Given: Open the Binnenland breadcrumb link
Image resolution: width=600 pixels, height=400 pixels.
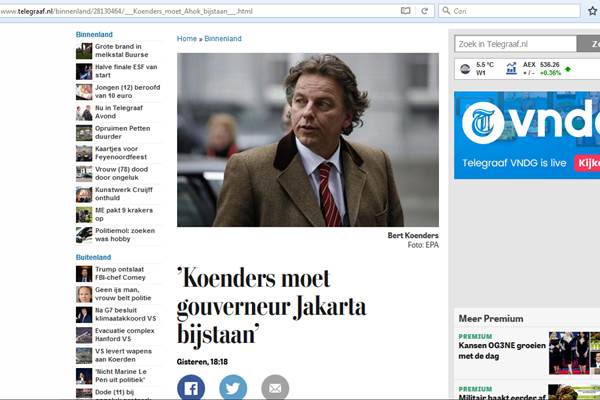Looking at the screenshot, I should coord(223,39).
